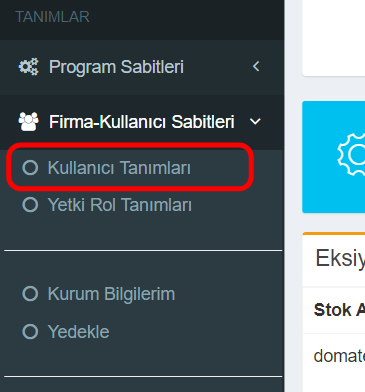Click the circle icon next to Kullanıcı Tanımları

(x=30, y=167)
